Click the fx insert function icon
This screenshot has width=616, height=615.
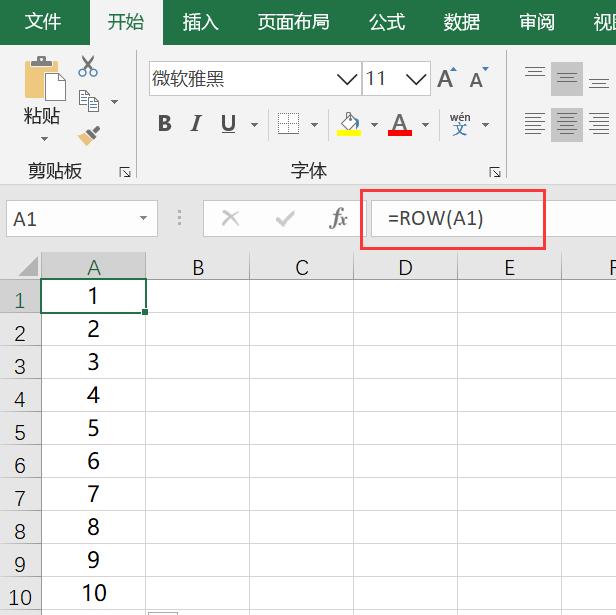click(x=338, y=218)
